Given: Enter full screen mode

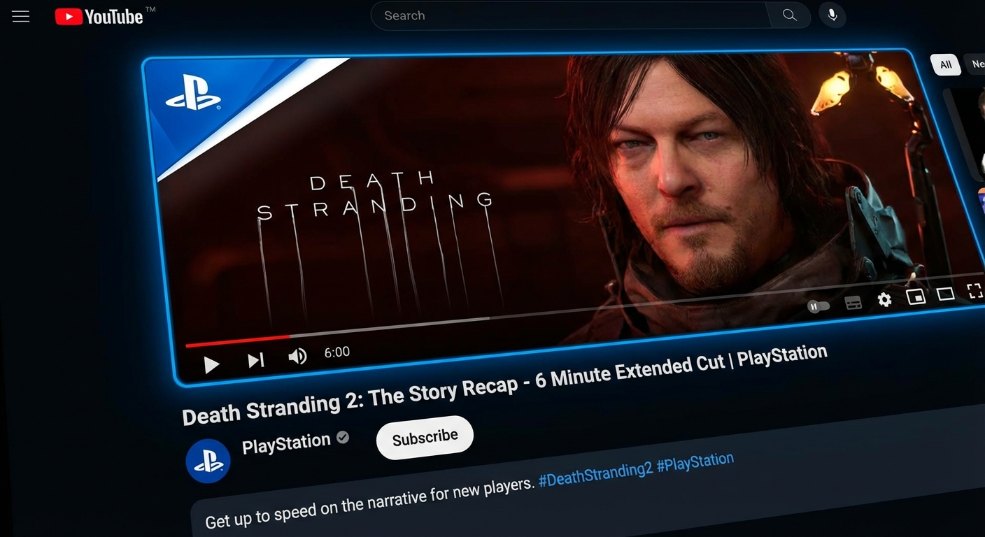Looking at the screenshot, I should (x=974, y=290).
